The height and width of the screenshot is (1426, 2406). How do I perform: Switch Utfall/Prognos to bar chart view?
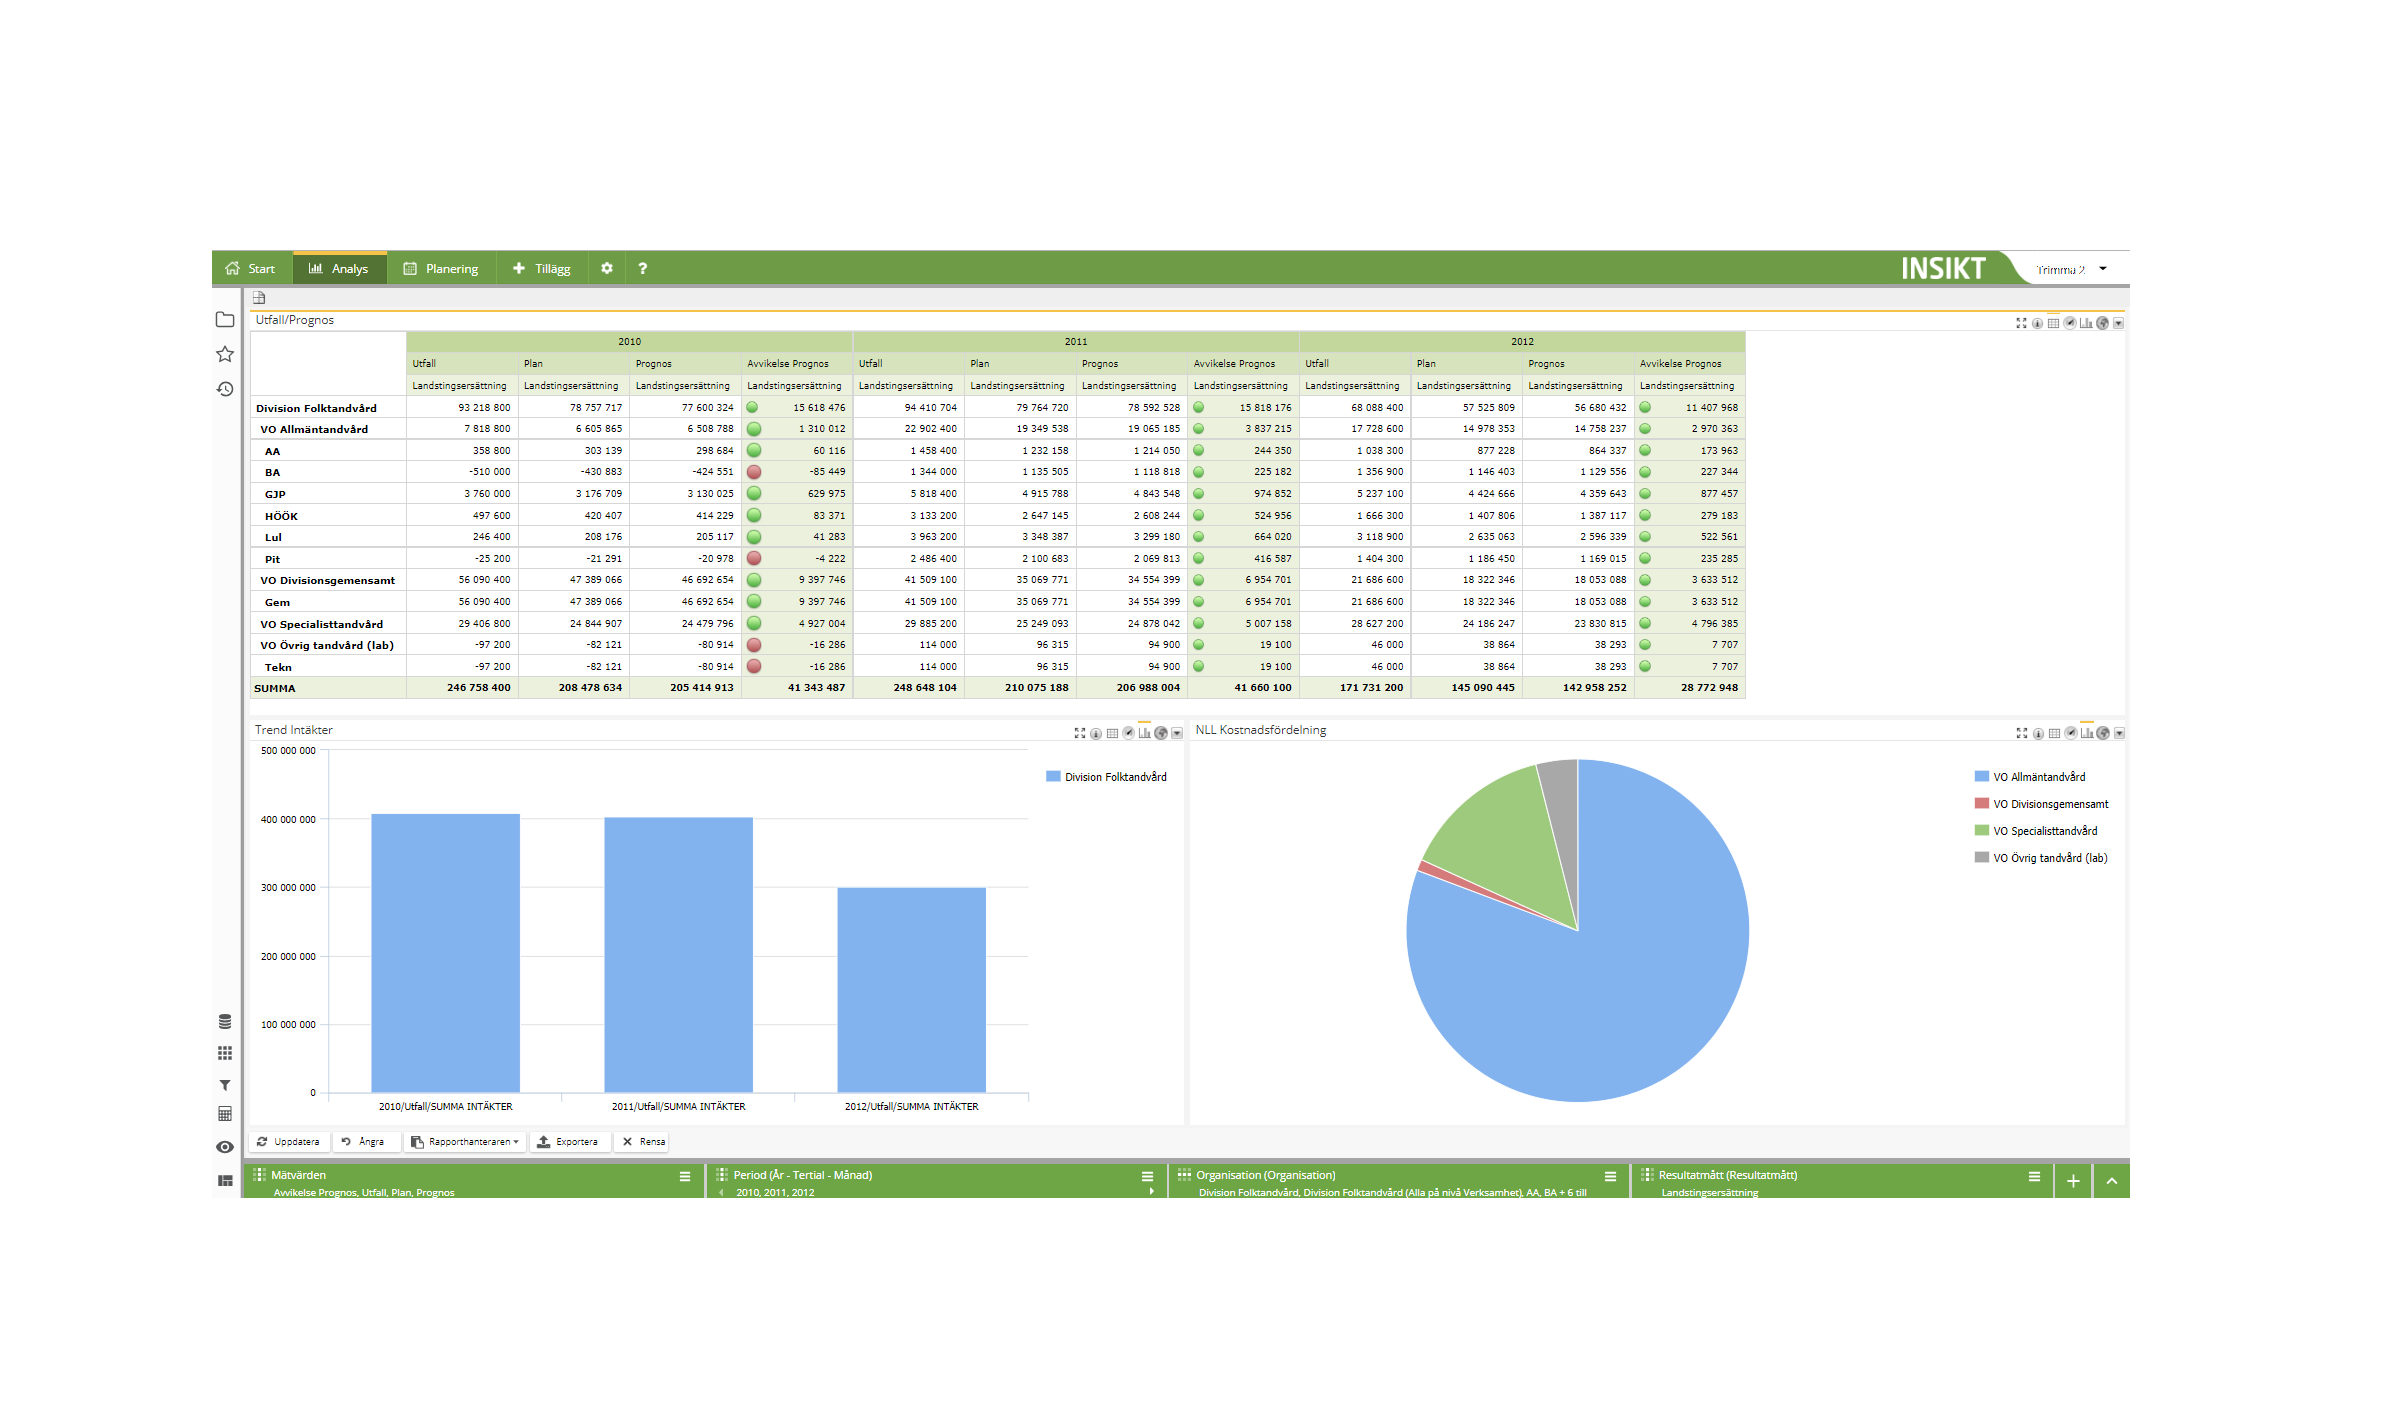coord(2086,323)
